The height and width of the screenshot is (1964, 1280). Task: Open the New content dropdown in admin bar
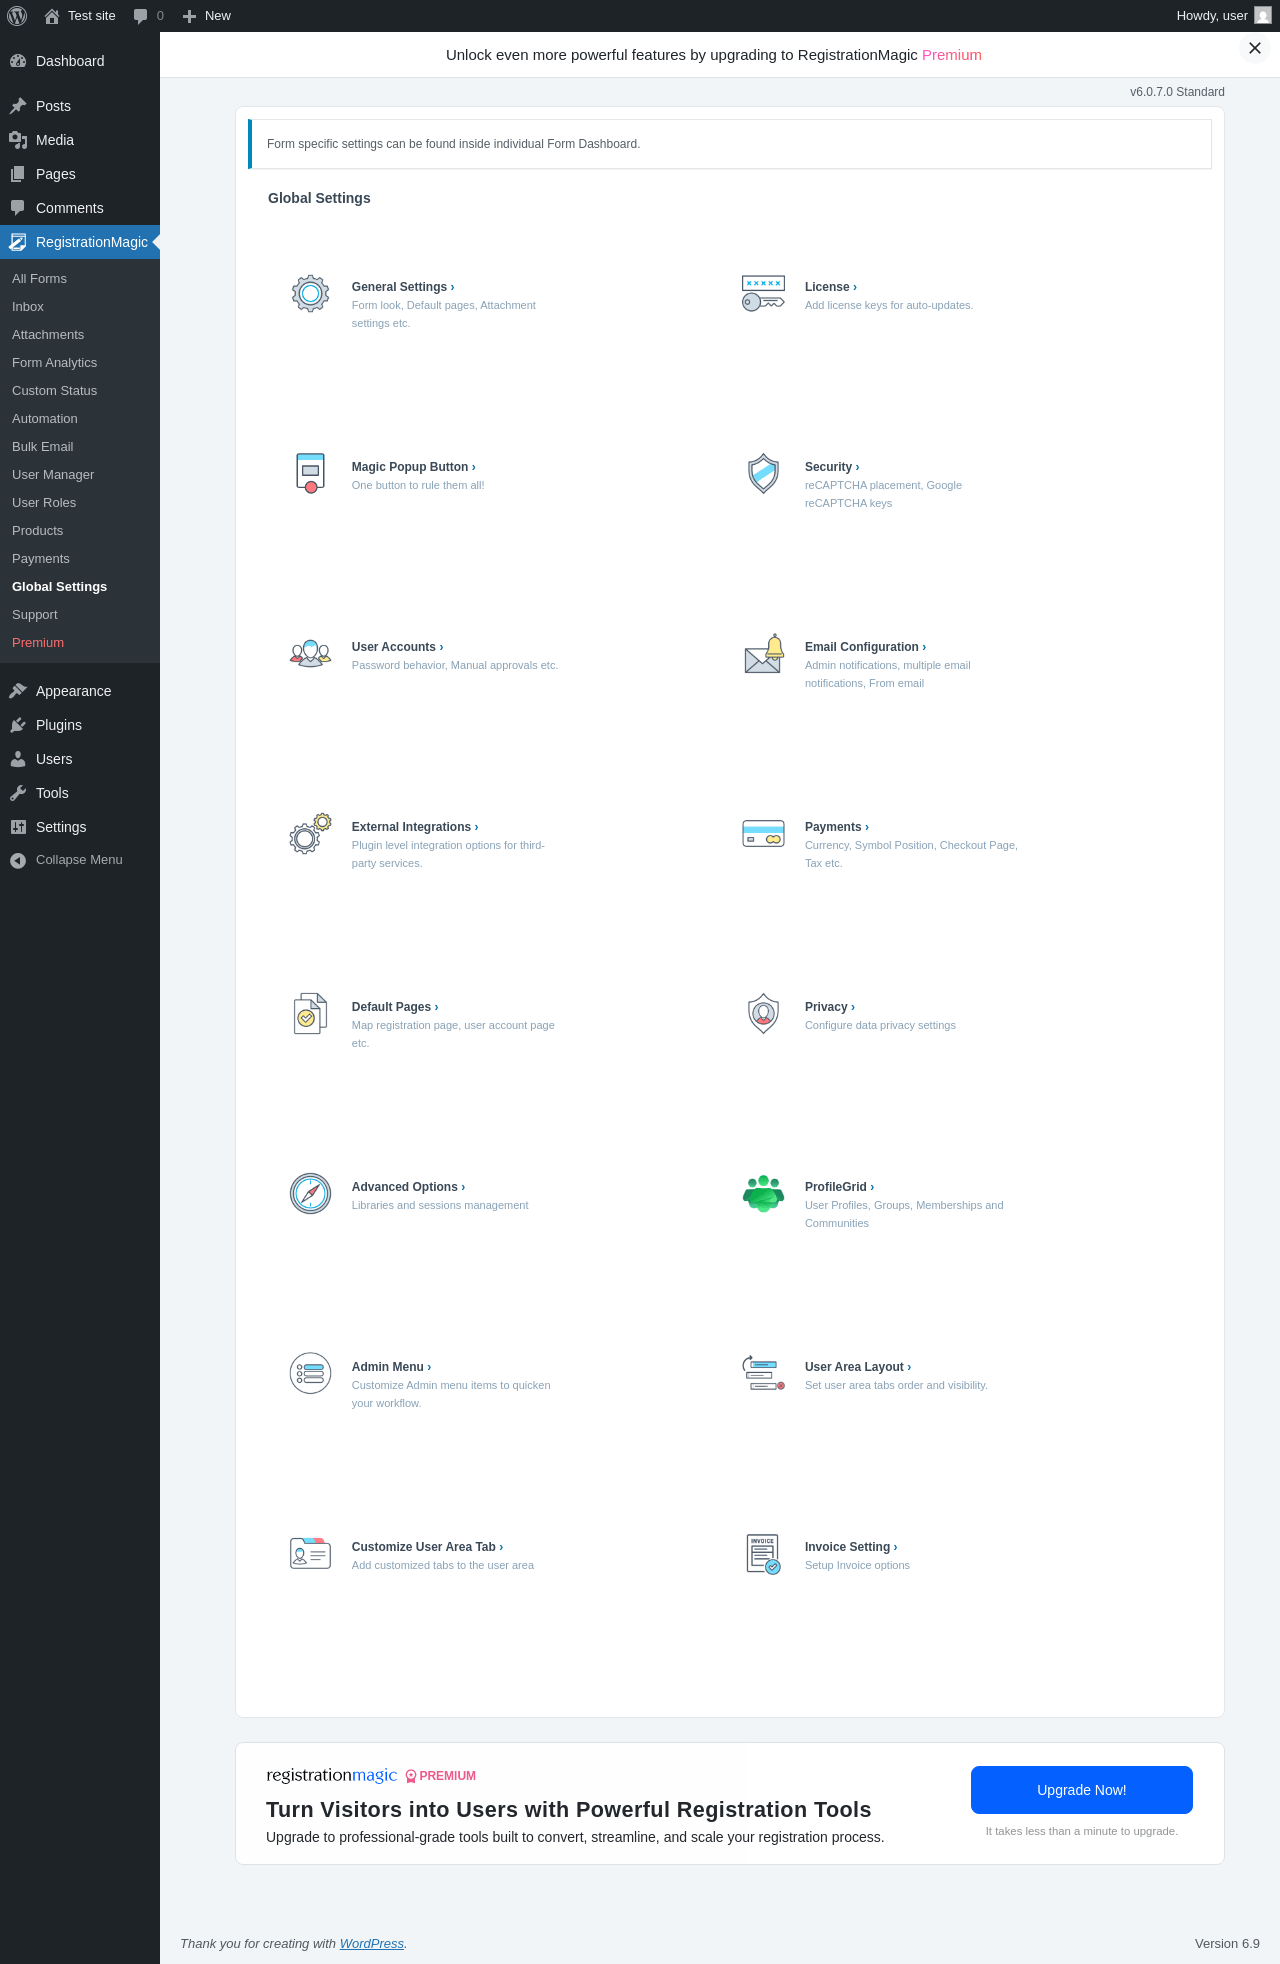[x=207, y=16]
